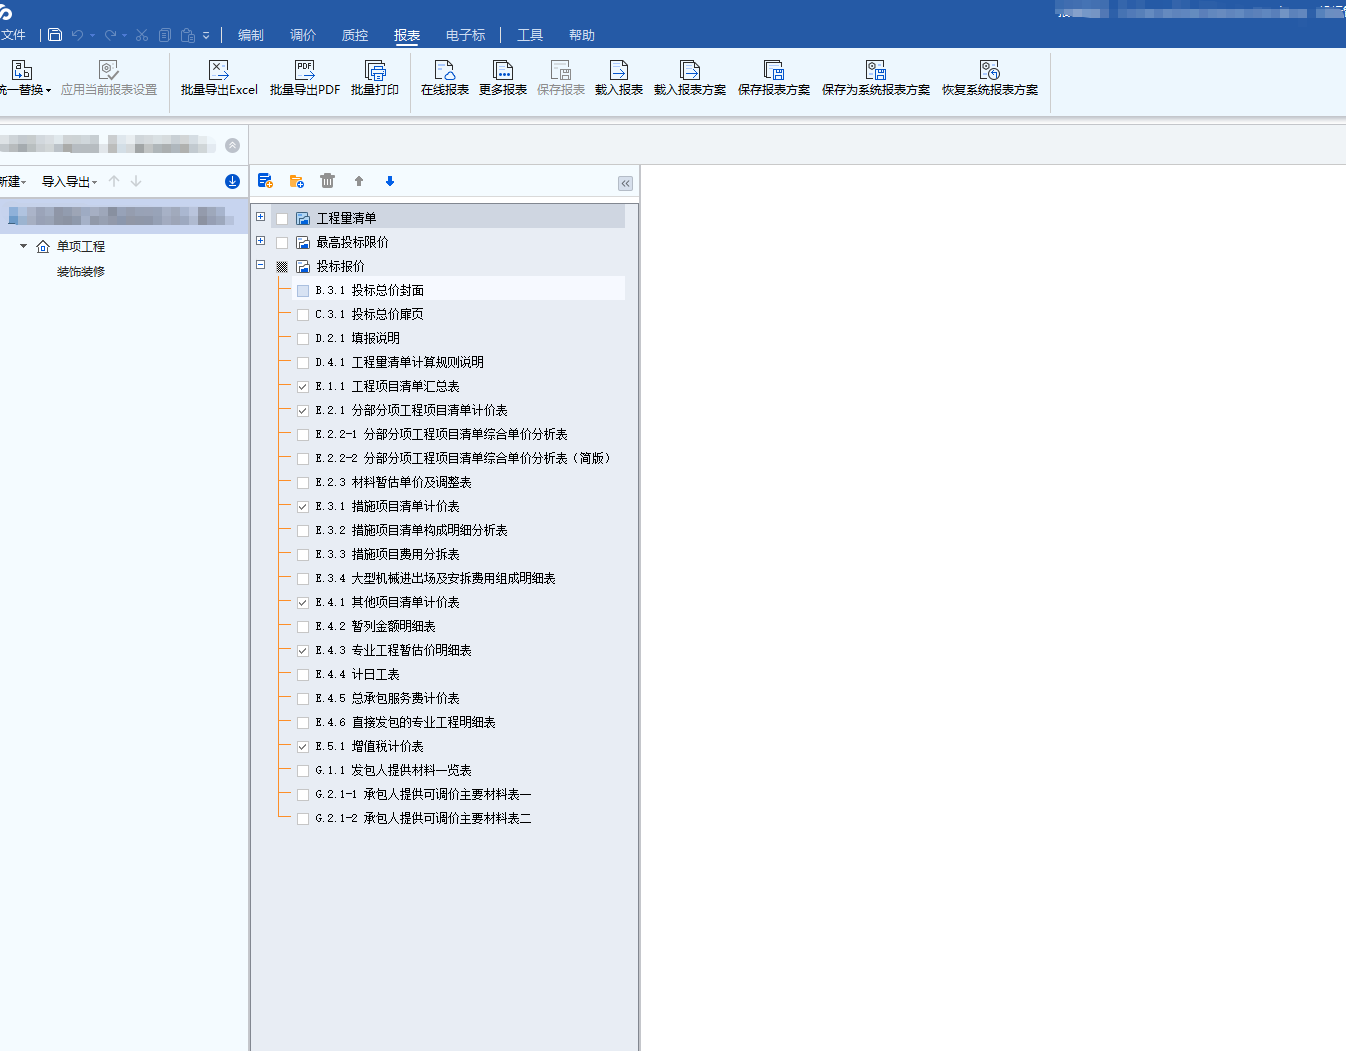Click the blue download circle icon in the project panel
1346x1051 pixels.
coord(232,181)
